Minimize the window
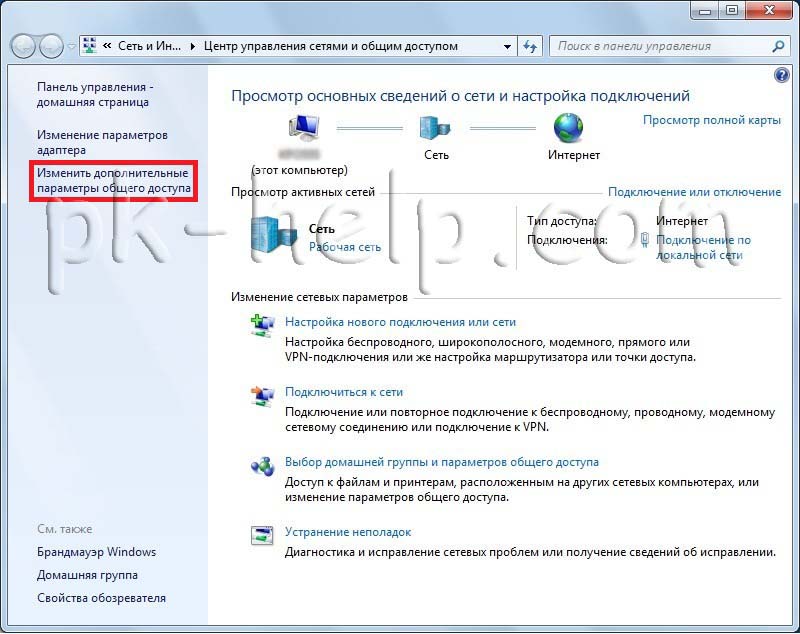This screenshot has width=800, height=634. 705,10
